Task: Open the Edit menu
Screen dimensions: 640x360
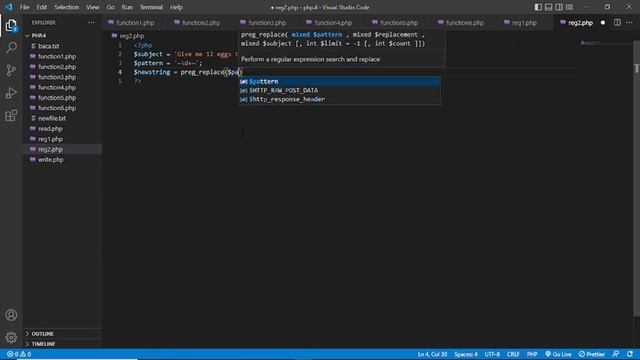Action: 42,7
